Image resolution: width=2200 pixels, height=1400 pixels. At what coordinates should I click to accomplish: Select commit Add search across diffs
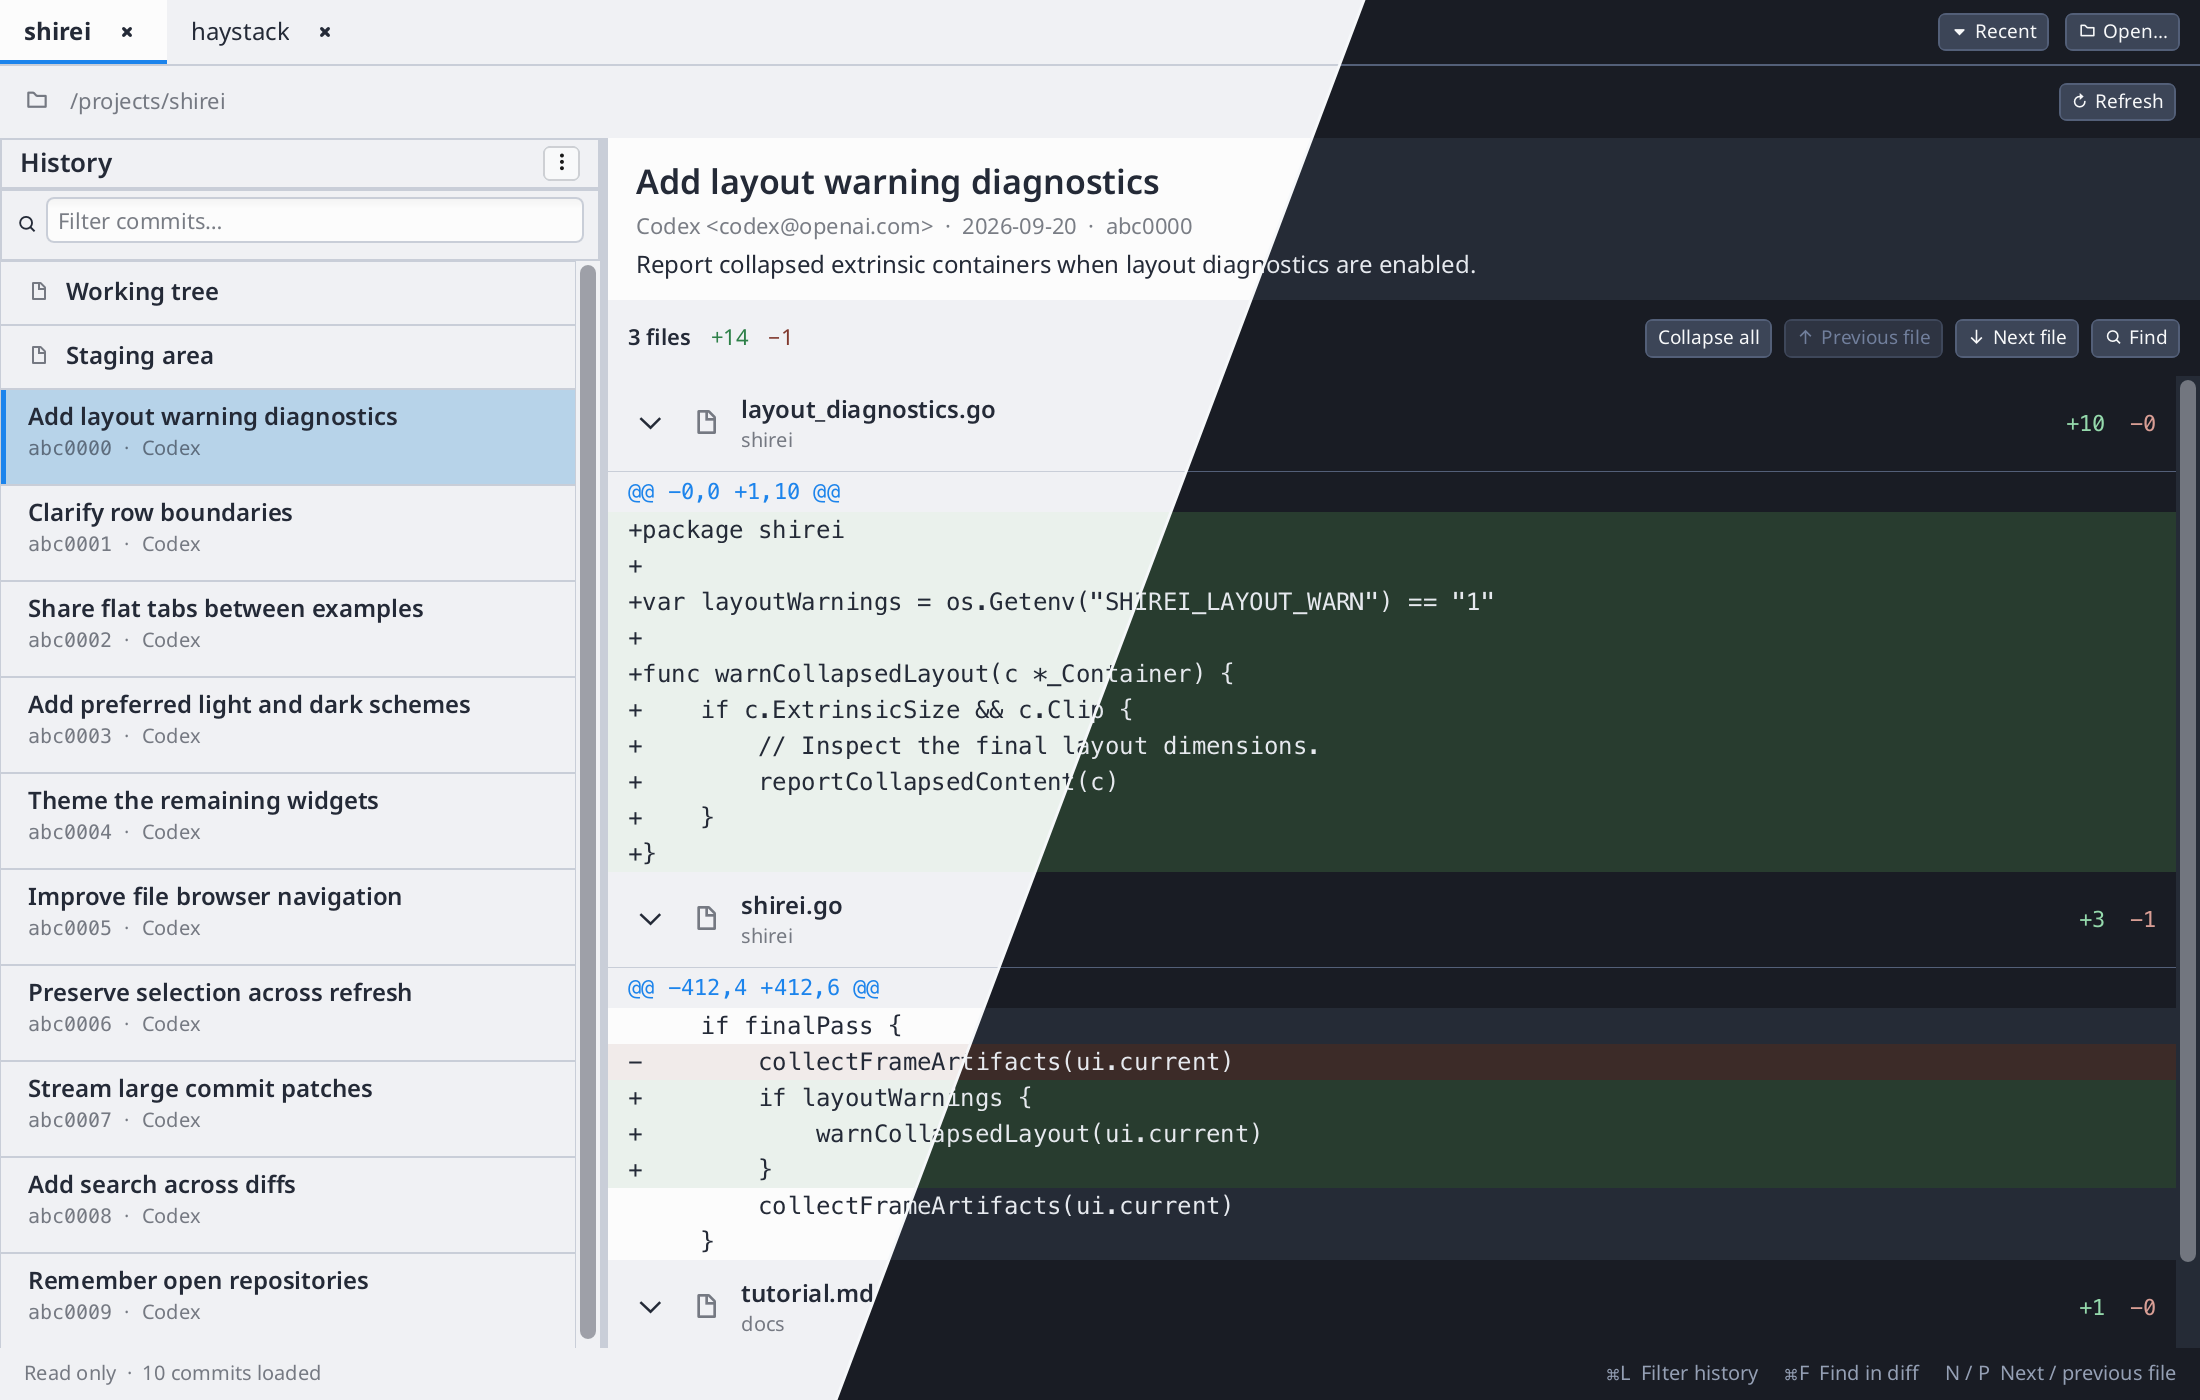(x=288, y=1205)
